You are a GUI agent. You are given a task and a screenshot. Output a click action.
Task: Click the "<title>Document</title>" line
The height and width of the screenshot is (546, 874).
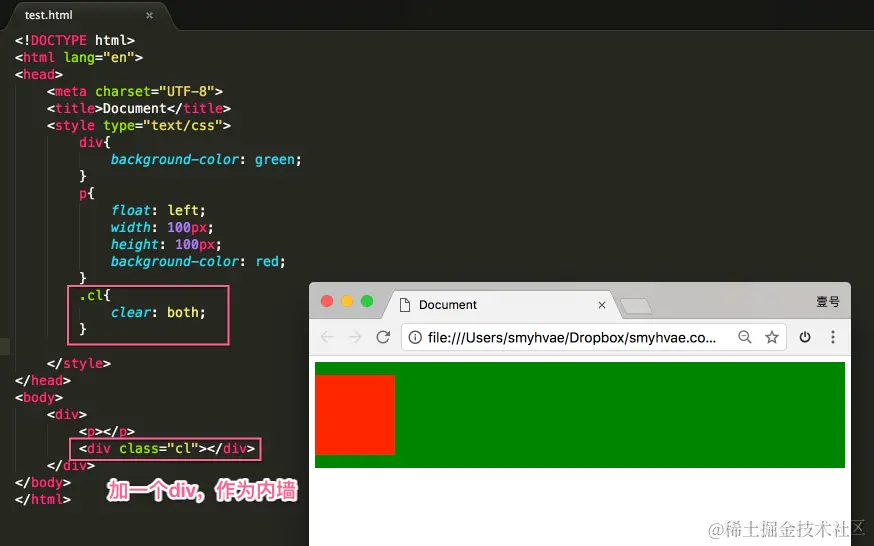[139, 108]
